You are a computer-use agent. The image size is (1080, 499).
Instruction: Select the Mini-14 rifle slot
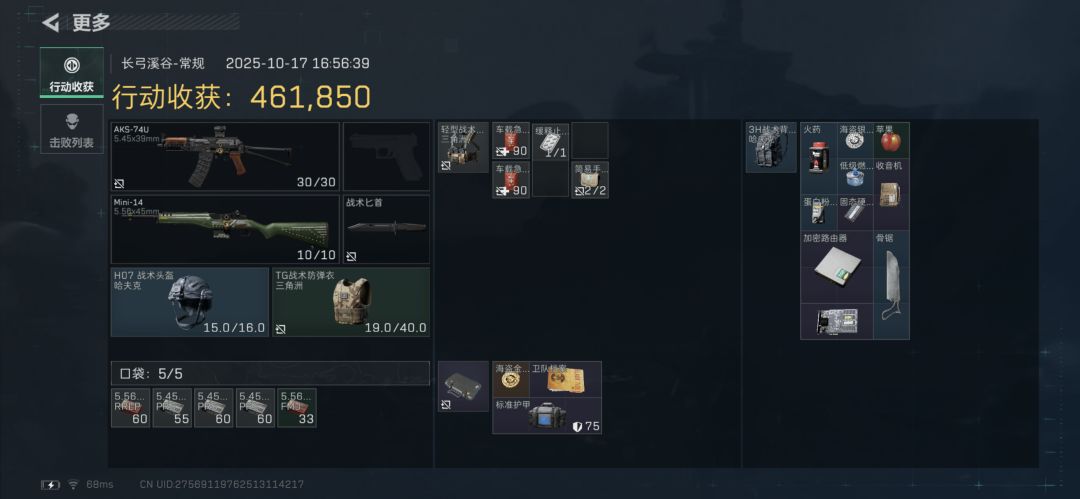pyautogui.click(x=225, y=230)
